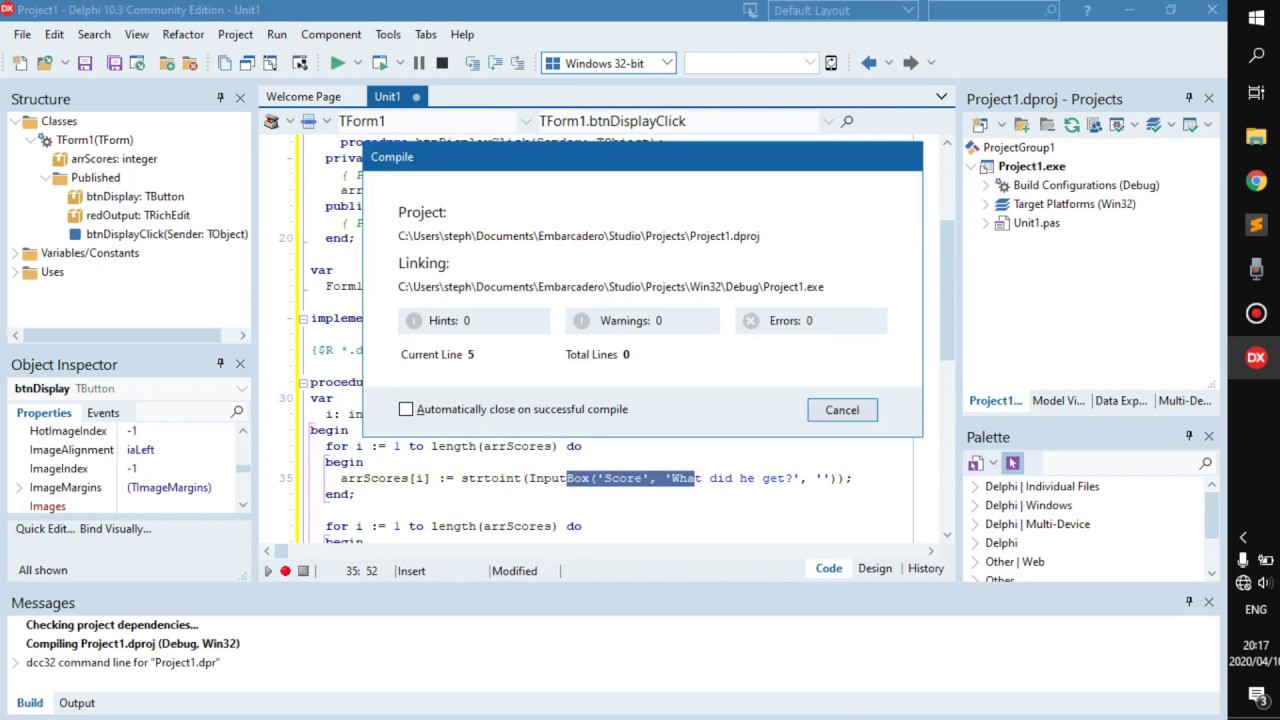The image size is (1280, 720).
Task: Click the View Form toolbar icon
Action: (x=247, y=63)
